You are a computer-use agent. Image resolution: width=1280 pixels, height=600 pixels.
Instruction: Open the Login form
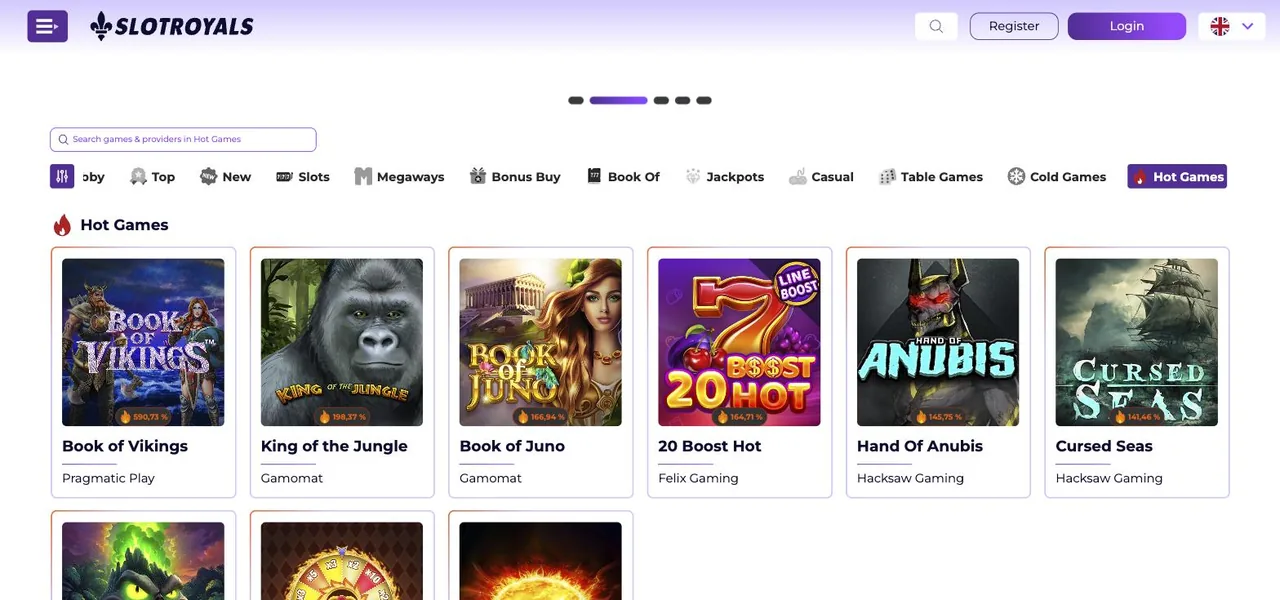tap(1127, 26)
